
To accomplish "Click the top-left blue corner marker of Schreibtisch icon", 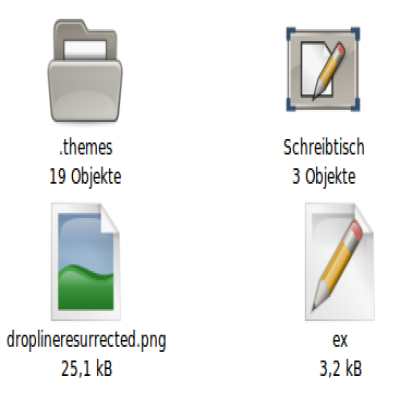I will coord(291,33).
